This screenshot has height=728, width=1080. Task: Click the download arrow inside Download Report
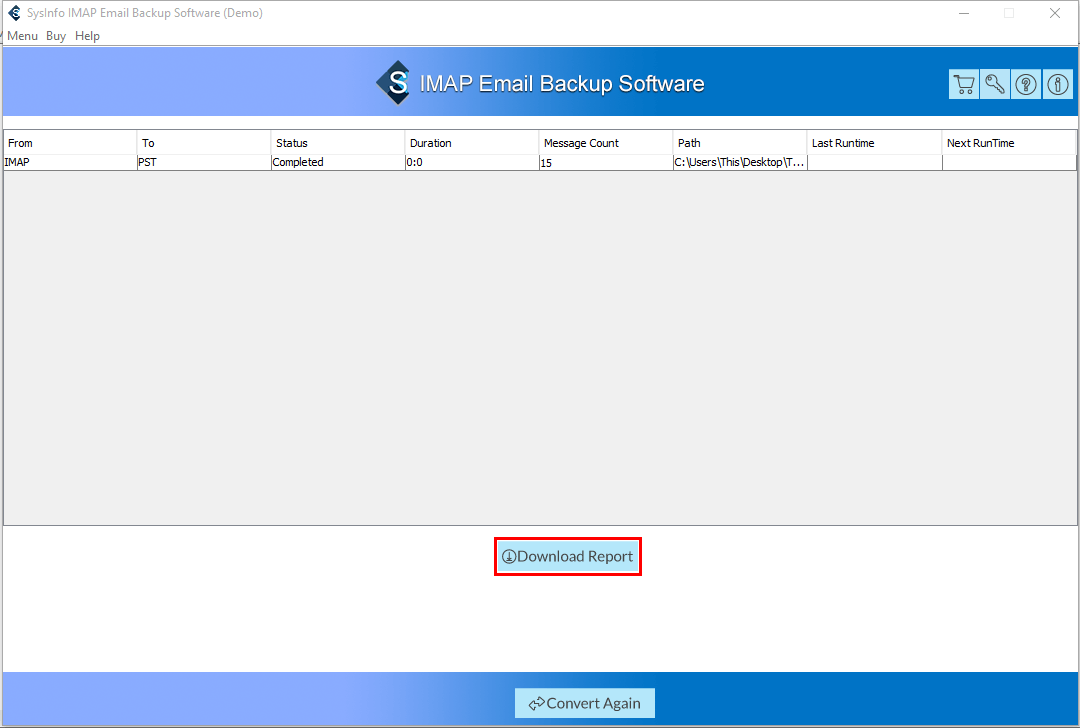512,556
